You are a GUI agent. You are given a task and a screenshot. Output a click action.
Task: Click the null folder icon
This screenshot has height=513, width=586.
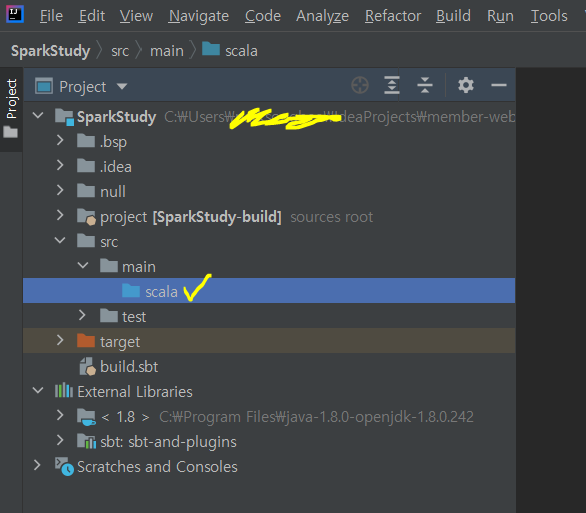click(x=86, y=191)
